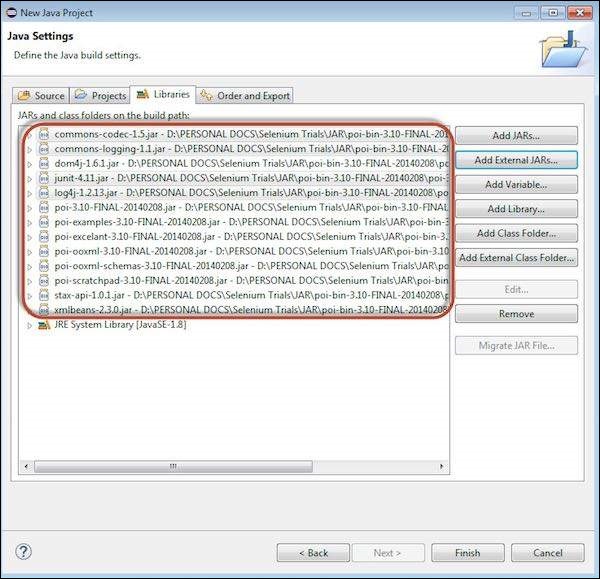Click the scrollbar left arrow
The image size is (600, 579).
[26, 466]
